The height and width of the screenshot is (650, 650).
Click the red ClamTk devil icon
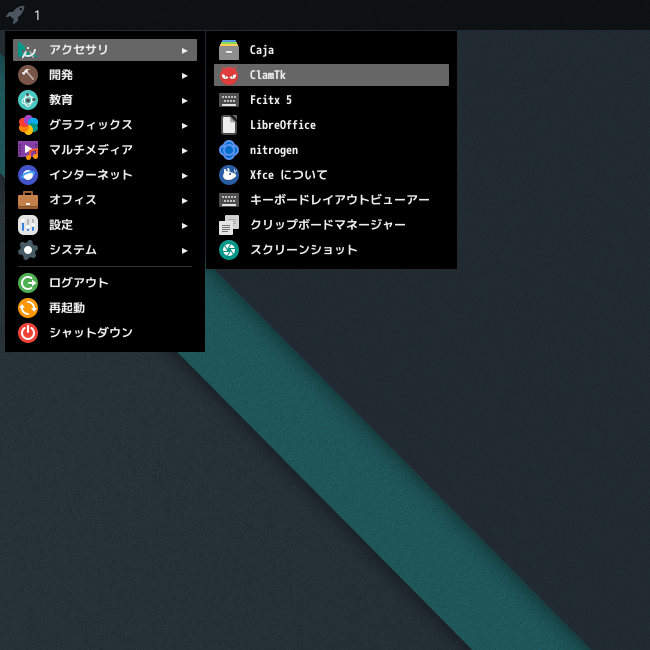(229, 75)
